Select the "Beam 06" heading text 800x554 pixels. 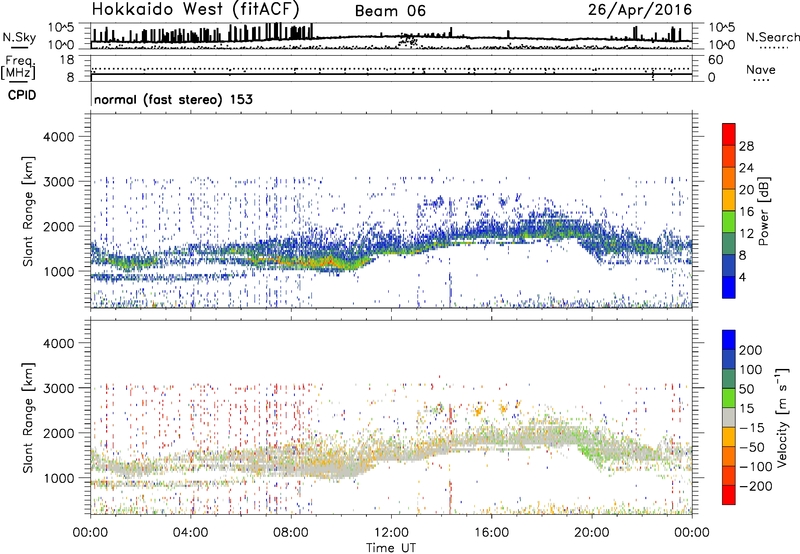390,11
